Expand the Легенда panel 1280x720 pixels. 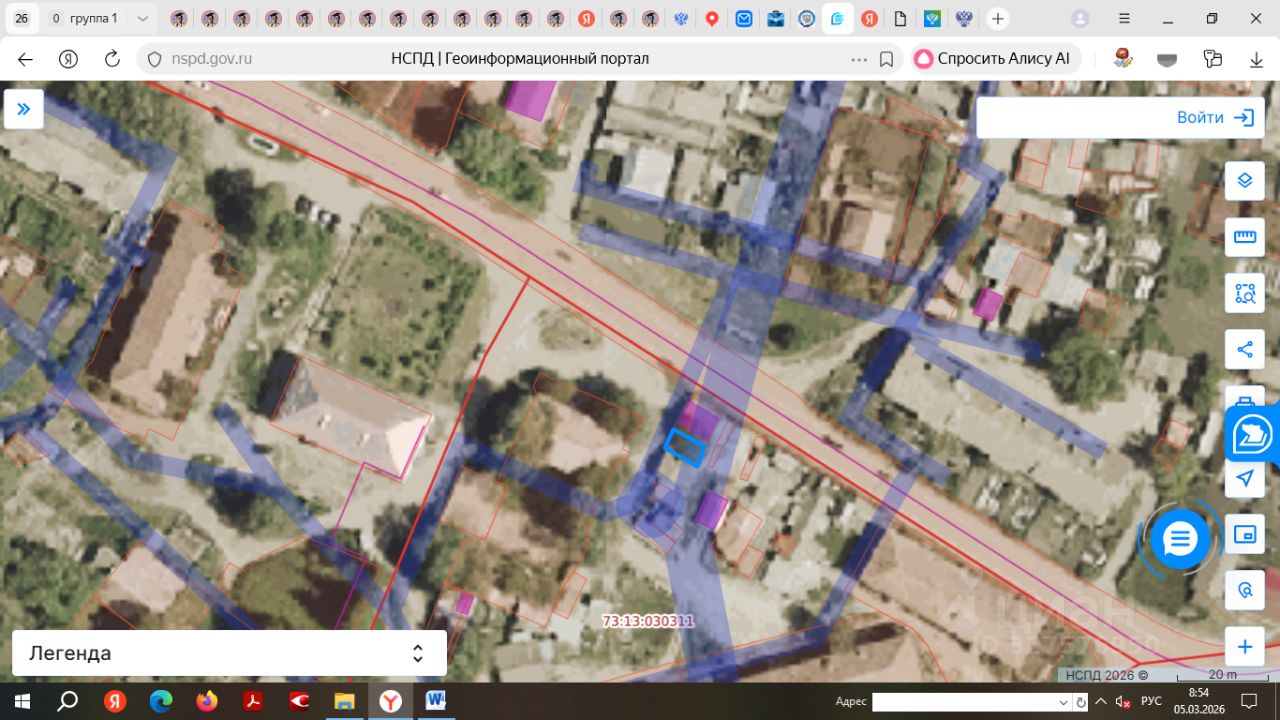418,654
